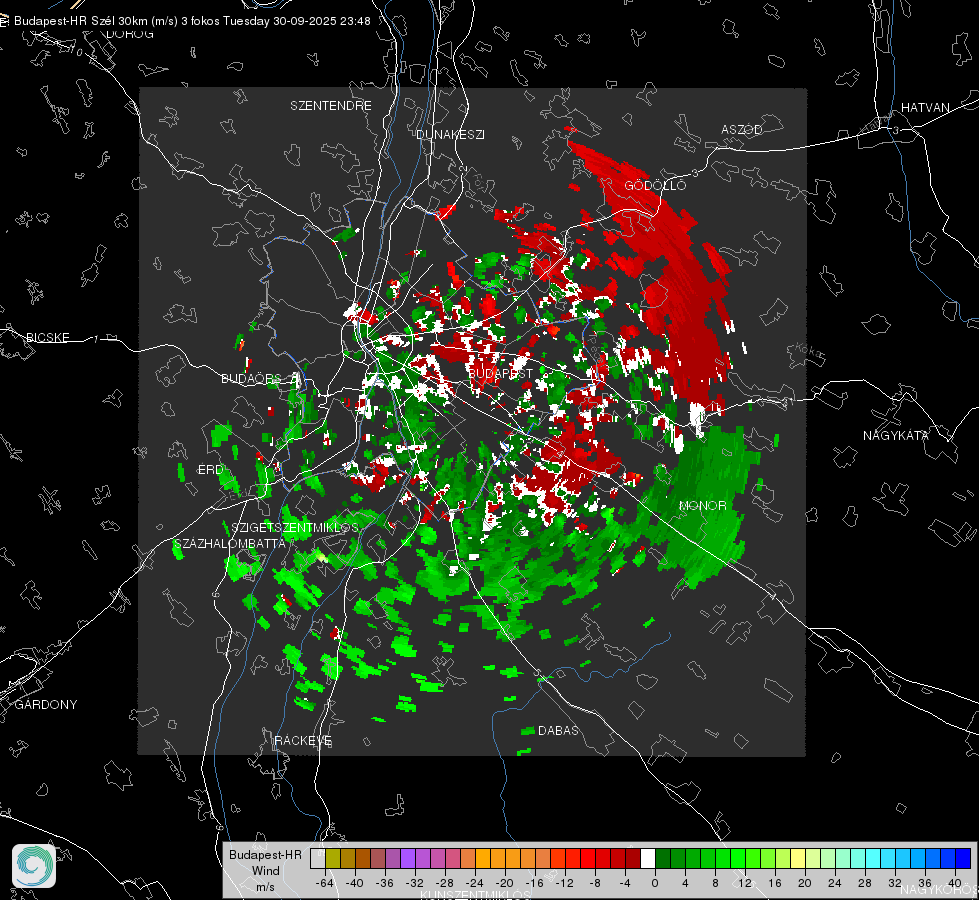Viewport: 979px width, 900px height.
Task: Select the grey first swatch in legend
Action: 318,858
